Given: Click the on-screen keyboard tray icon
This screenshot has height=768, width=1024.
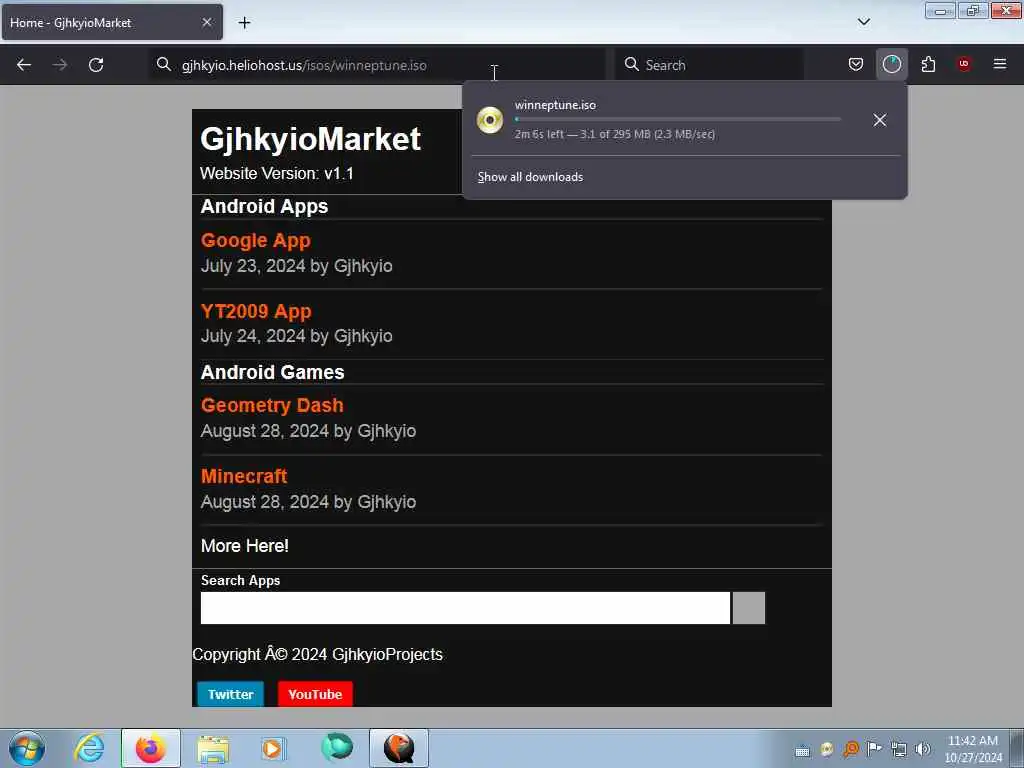Looking at the screenshot, I should [x=802, y=750].
